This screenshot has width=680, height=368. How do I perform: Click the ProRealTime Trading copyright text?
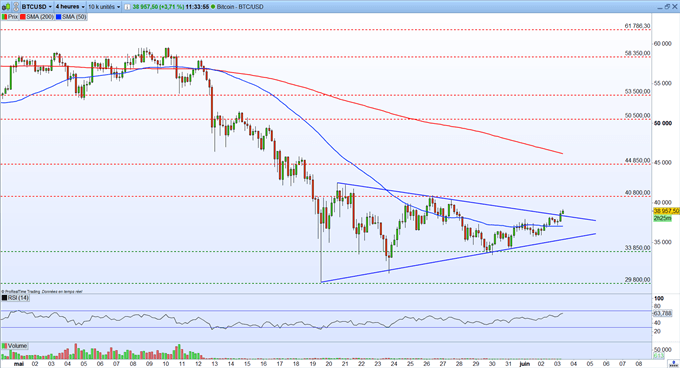tap(42, 292)
